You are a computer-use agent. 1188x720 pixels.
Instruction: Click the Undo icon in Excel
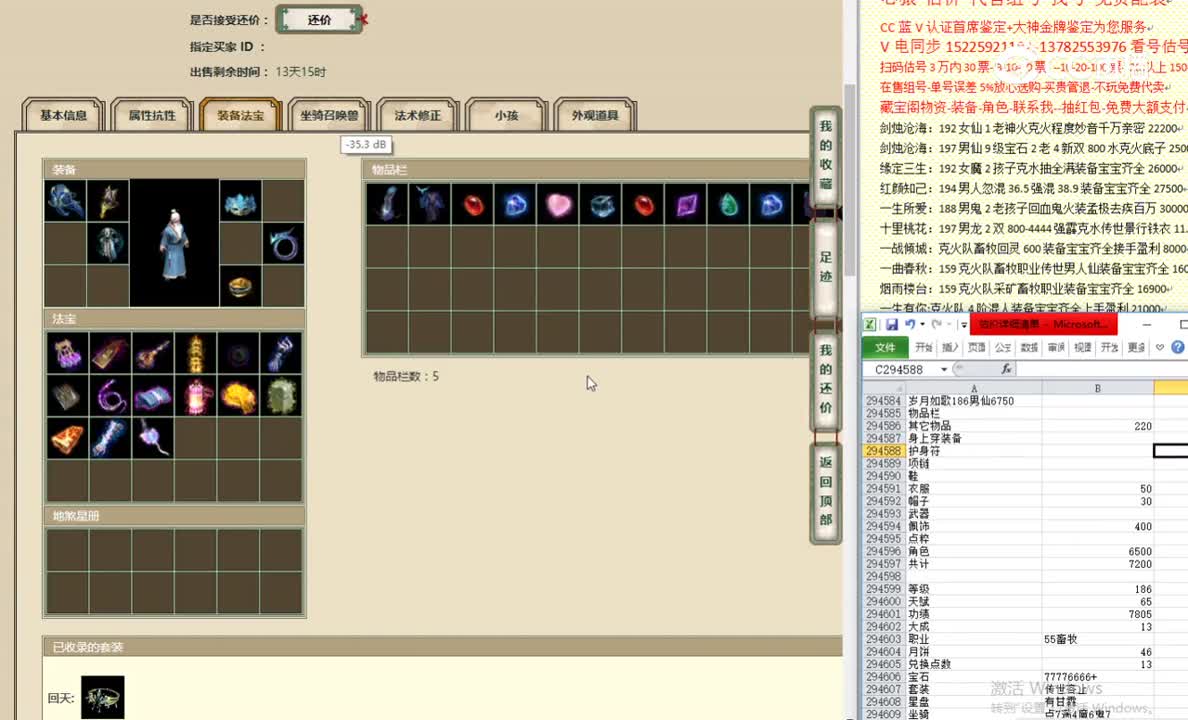[910, 323]
